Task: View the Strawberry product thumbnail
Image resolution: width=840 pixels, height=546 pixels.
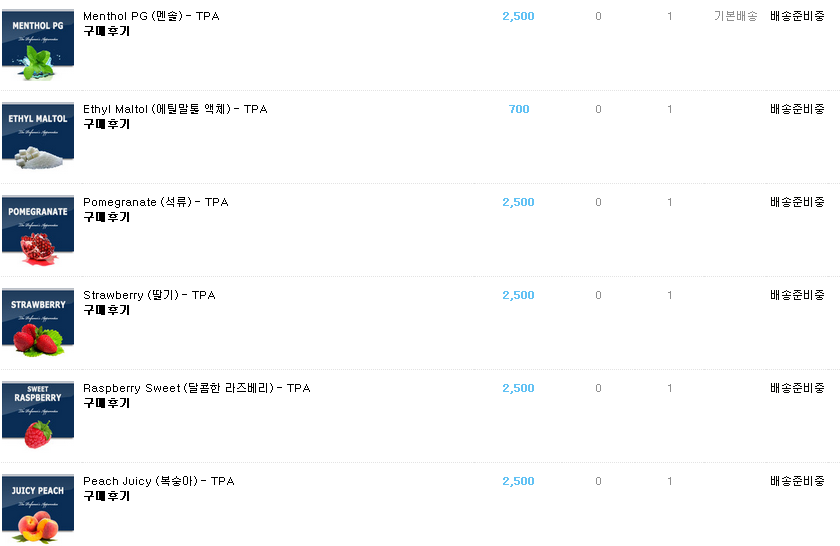Action: (38, 323)
